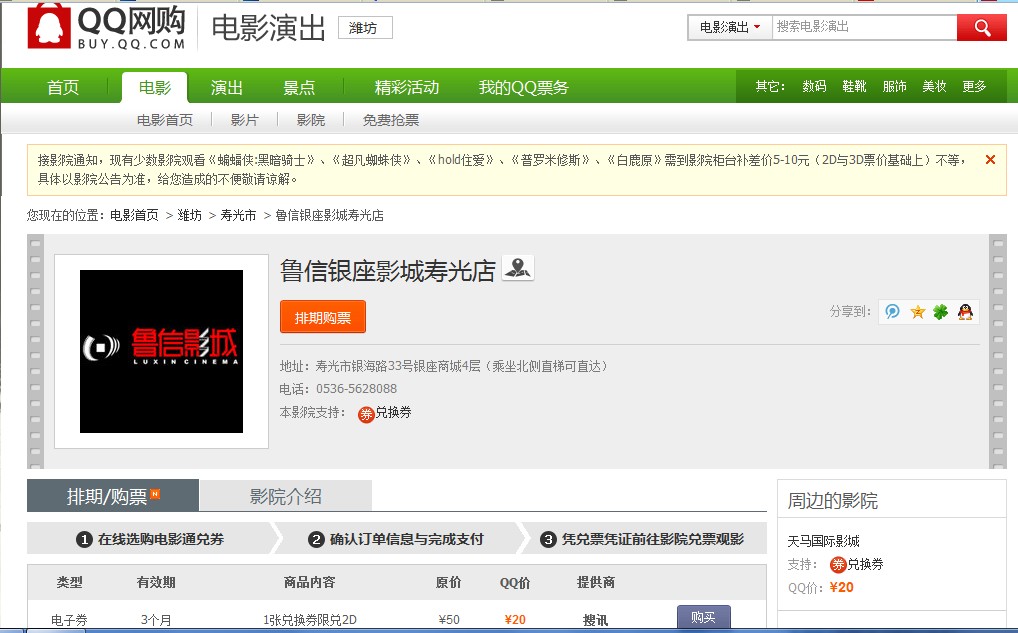Visit the 数码 category link
The width and height of the screenshot is (1018, 633).
[814, 86]
